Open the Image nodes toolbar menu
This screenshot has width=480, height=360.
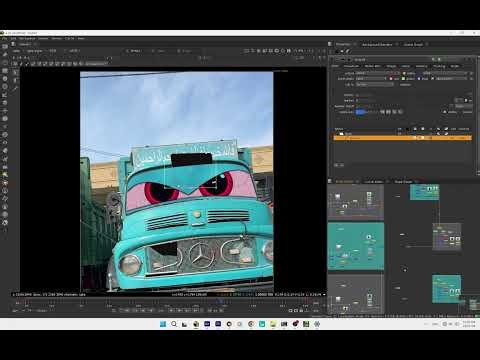pos(5,47)
